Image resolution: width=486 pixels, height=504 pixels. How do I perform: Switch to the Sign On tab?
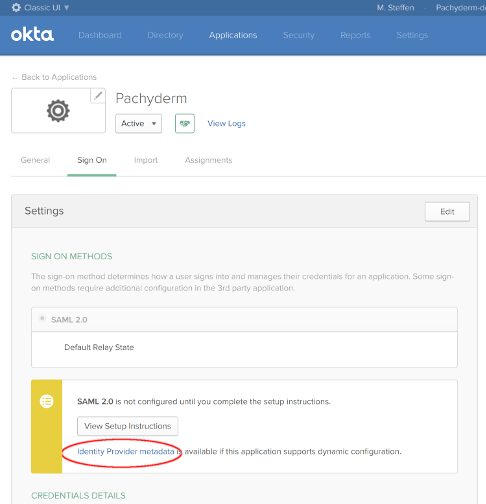pyautogui.click(x=92, y=160)
